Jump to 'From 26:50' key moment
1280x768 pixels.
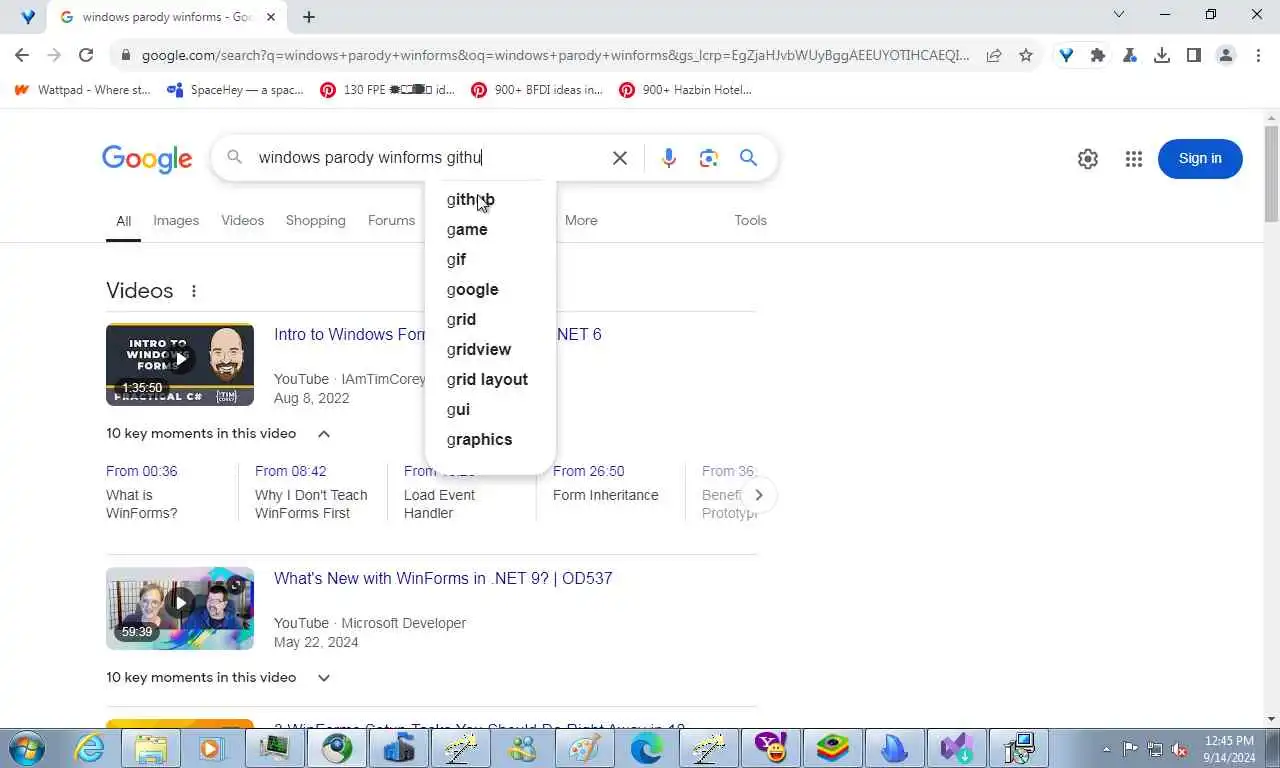point(588,471)
